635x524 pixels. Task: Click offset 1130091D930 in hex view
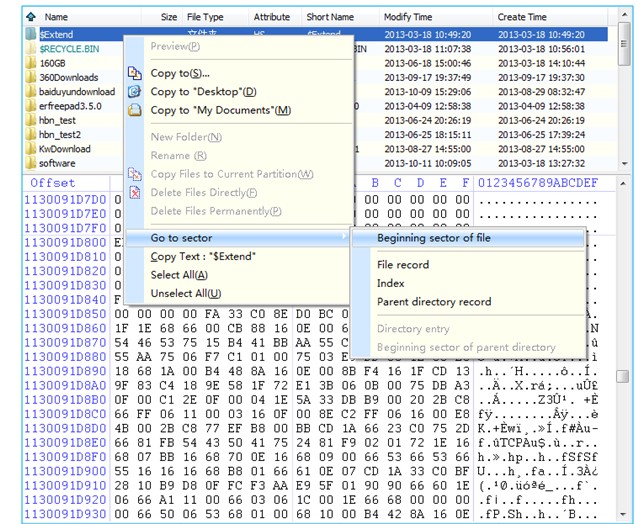pyautogui.click(x=65, y=514)
